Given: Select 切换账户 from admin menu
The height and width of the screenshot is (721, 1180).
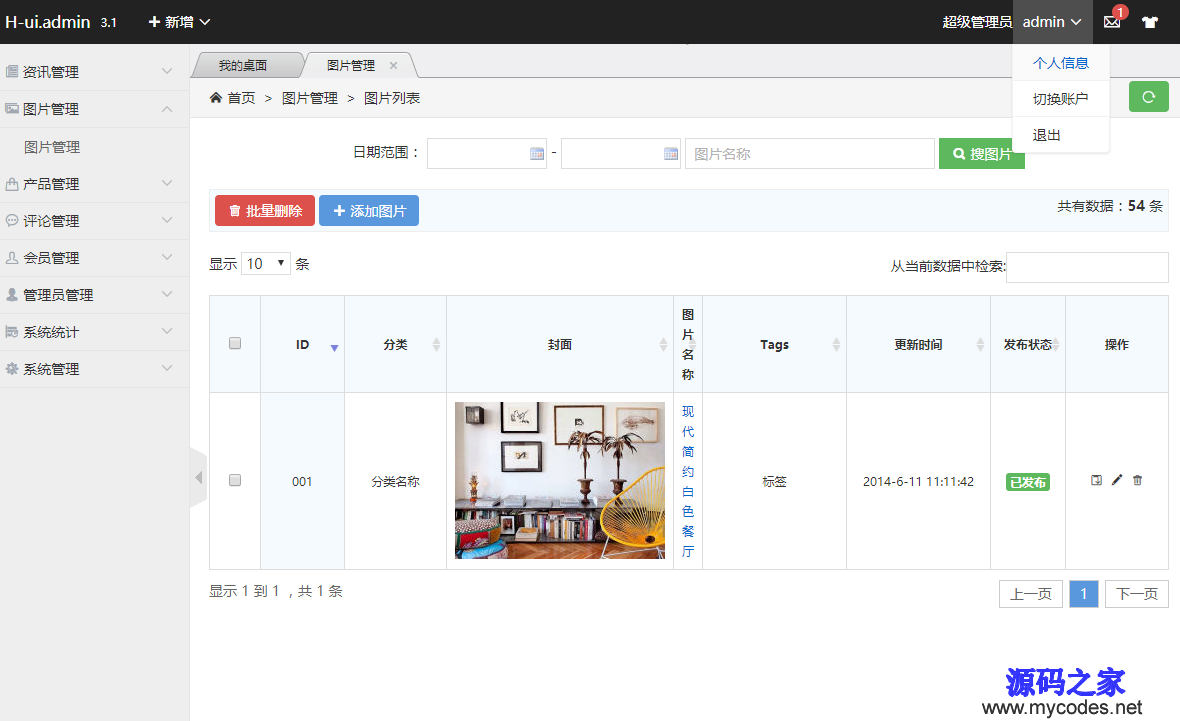Looking at the screenshot, I should coord(1060,99).
